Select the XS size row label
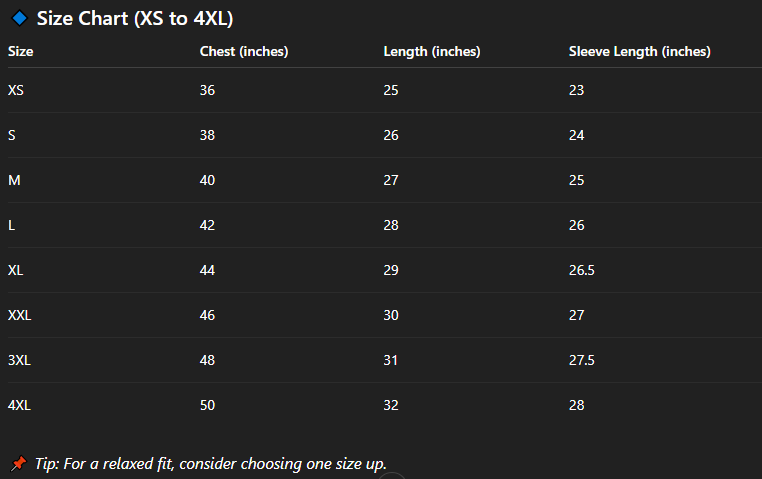The image size is (762, 479). point(16,90)
